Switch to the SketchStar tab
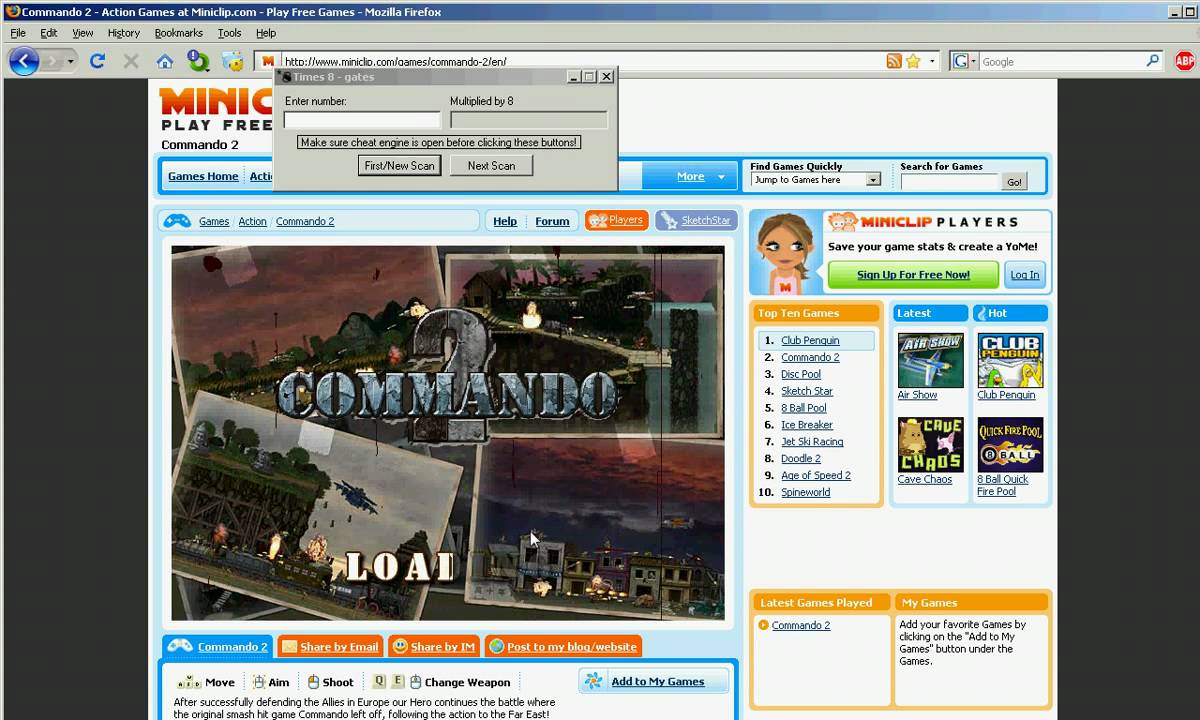Viewport: 1200px width, 720px height. pos(696,220)
